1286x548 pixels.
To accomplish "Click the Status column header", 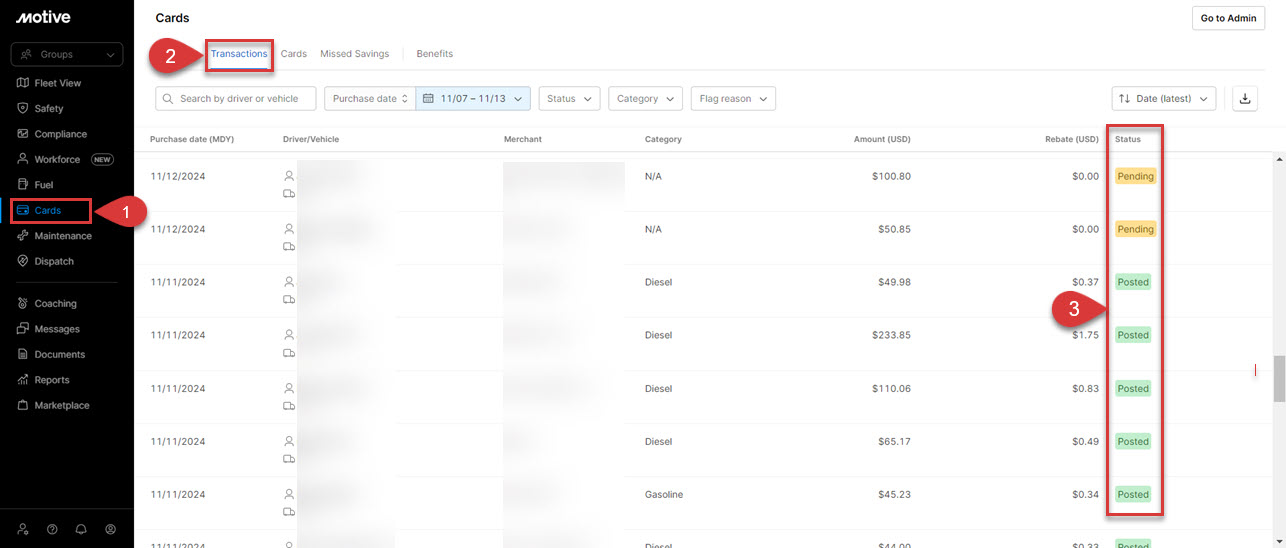I will point(1128,139).
